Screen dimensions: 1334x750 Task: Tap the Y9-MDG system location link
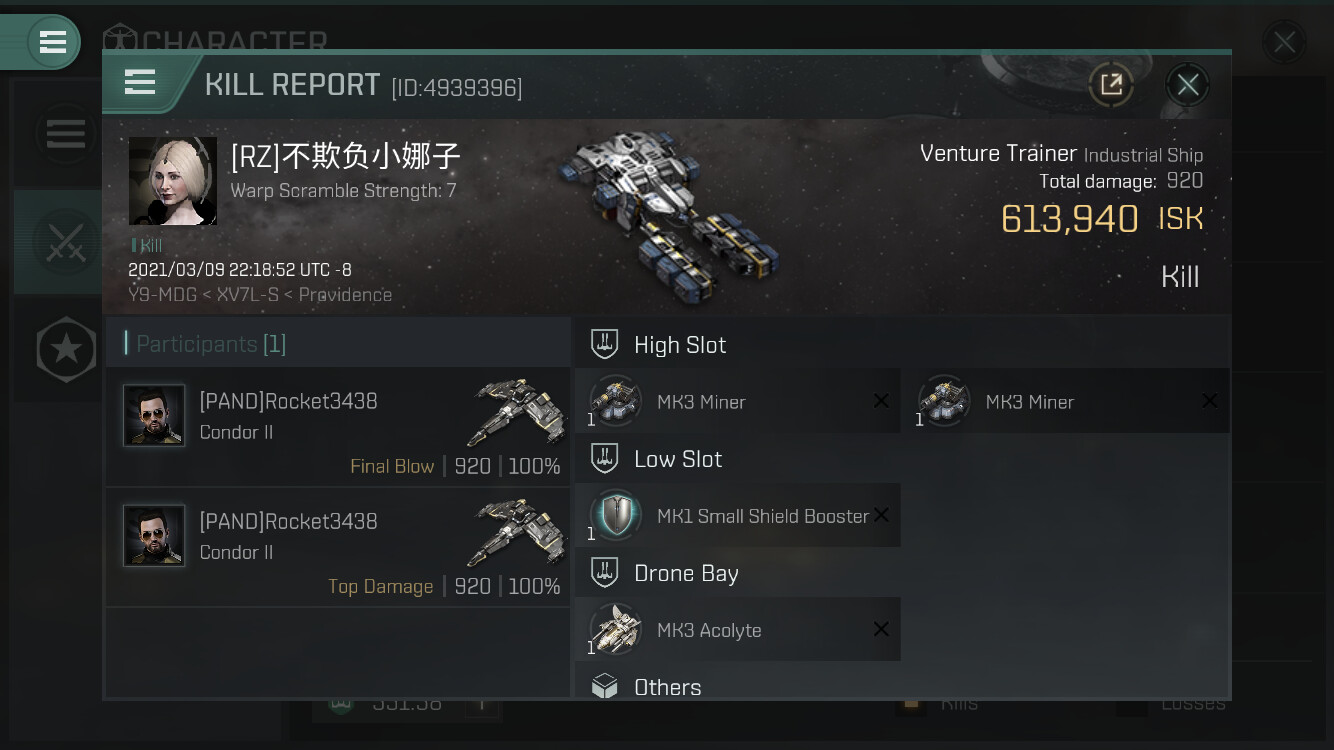pyautogui.click(x=165, y=295)
